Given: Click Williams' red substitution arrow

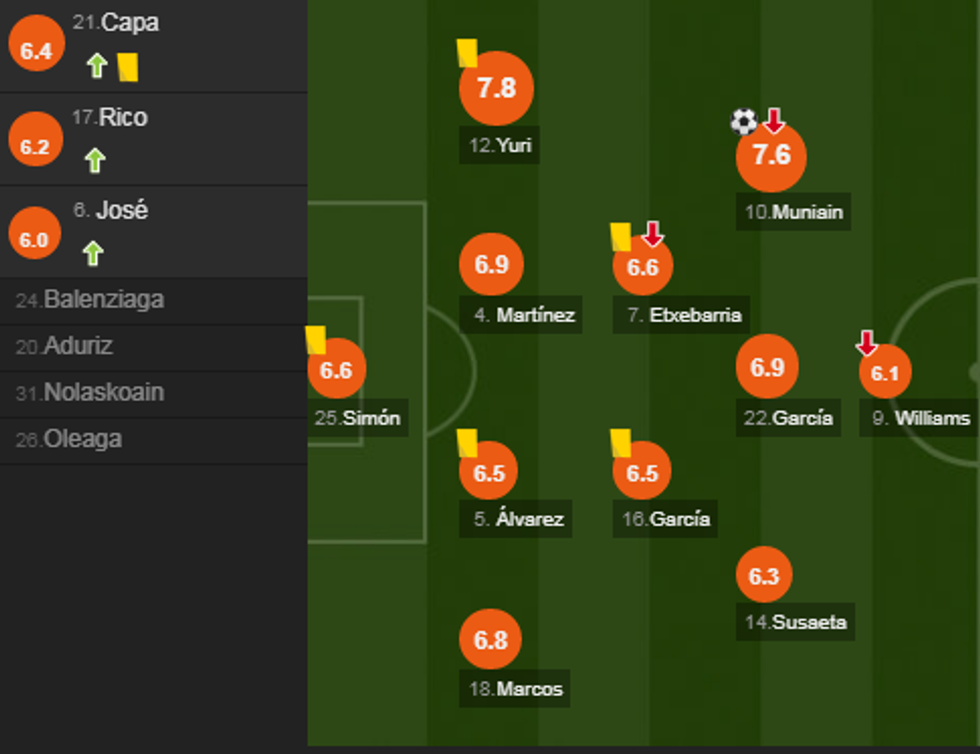Looking at the screenshot, I should click(867, 343).
